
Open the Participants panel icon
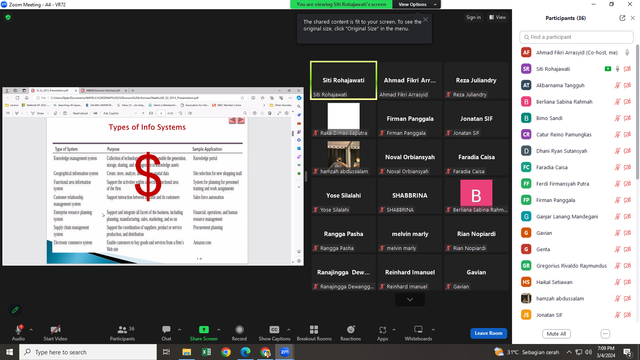click(x=122, y=329)
